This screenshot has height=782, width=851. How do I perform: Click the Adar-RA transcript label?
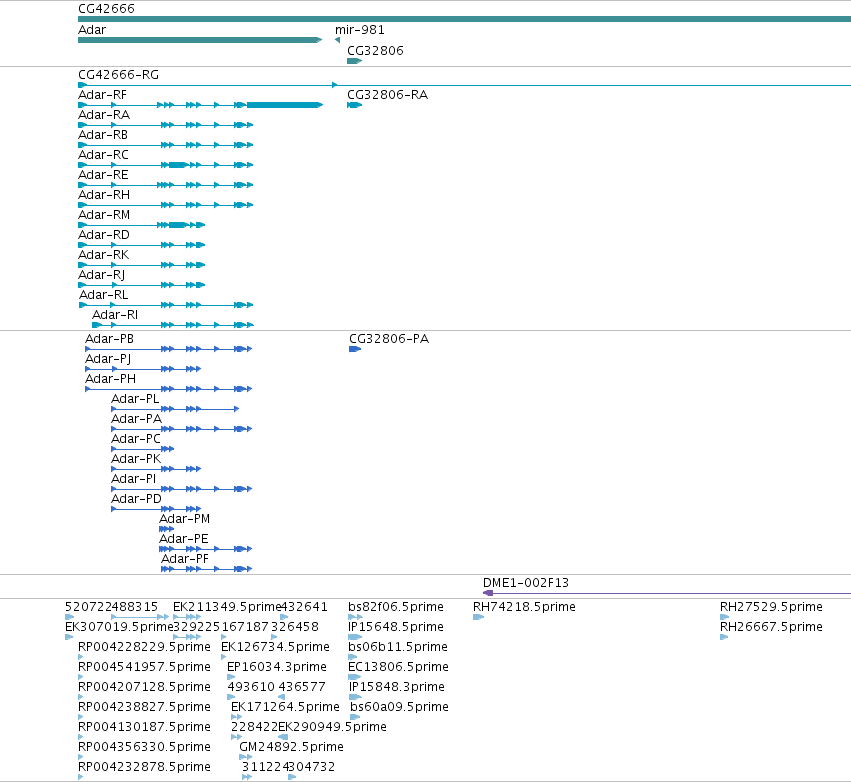(104, 115)
